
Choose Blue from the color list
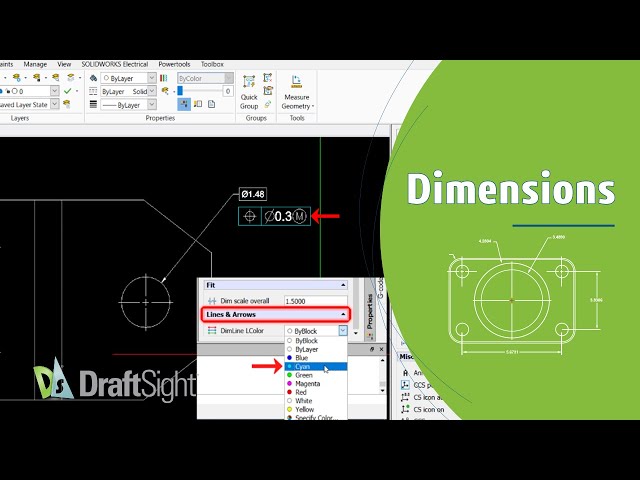(x=316, y=358)
